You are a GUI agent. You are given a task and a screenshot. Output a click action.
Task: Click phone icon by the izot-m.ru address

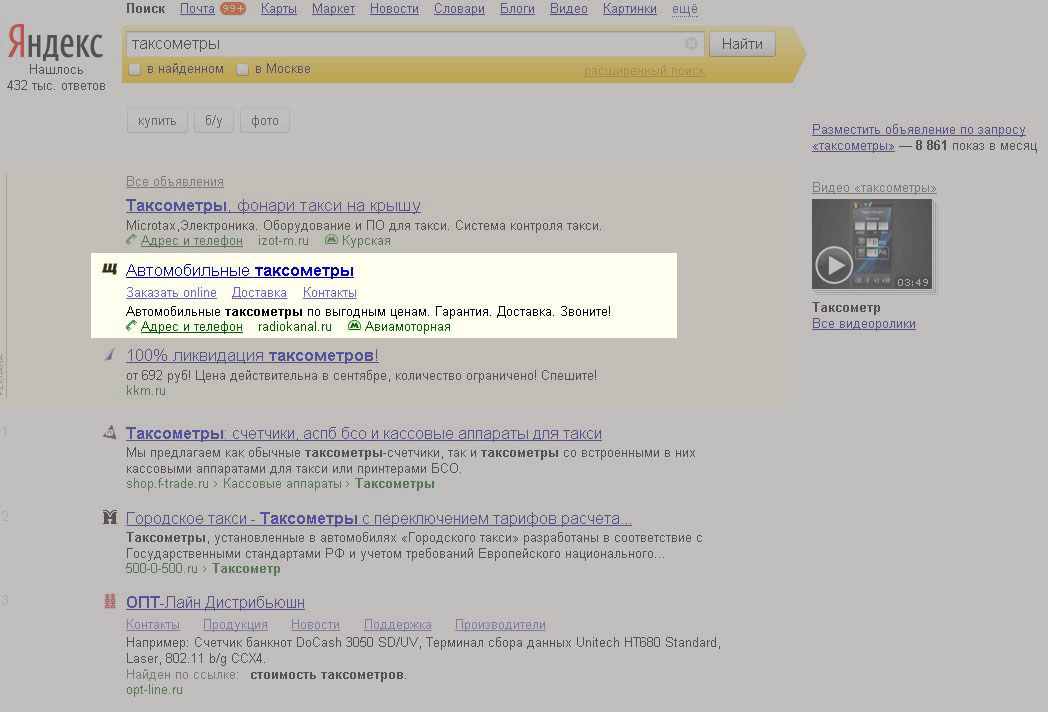point(131,240)
